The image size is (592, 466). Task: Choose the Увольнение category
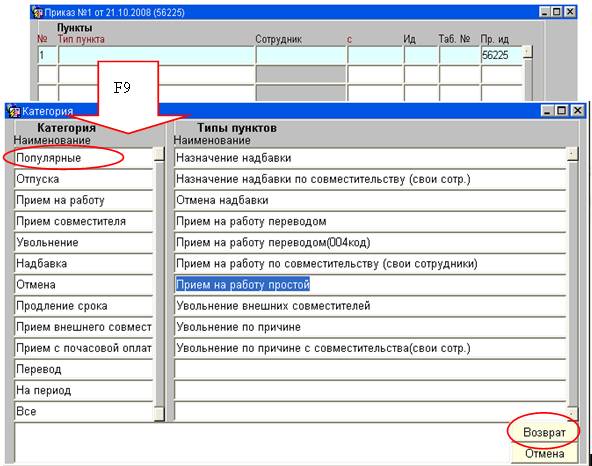pyautogui.click(x=84, y=242)
